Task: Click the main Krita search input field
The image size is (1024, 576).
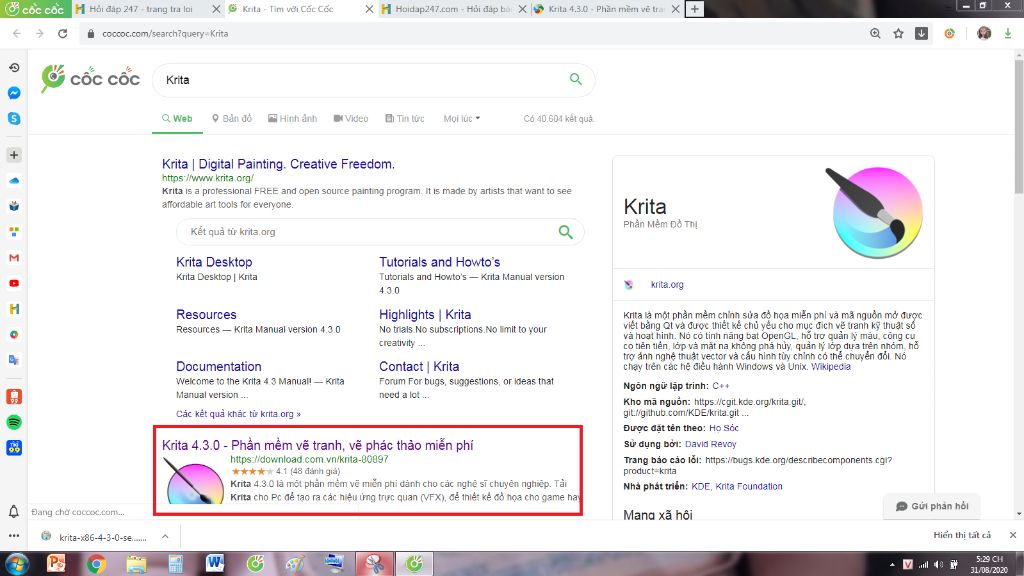Action: (x=362, y=80)
